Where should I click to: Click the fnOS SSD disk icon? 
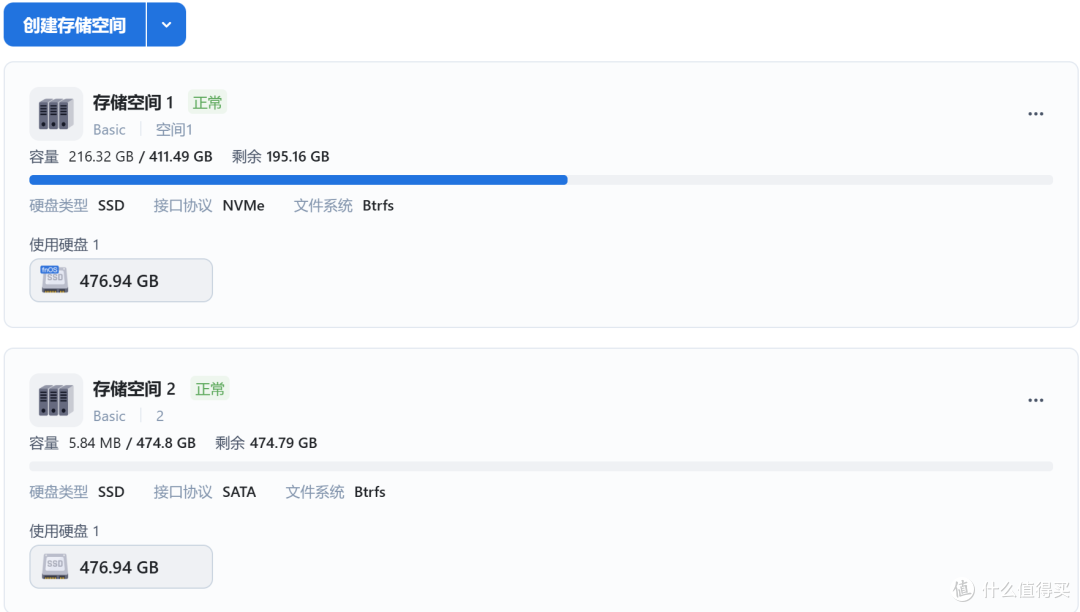[x=54, y=279]
